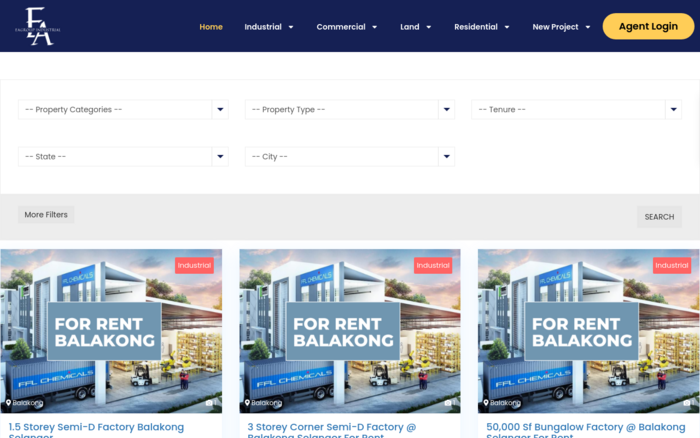Click the Agent Login button
This screenshot has width=700, height=438.
pyautogui.click(x=648, y=26)
